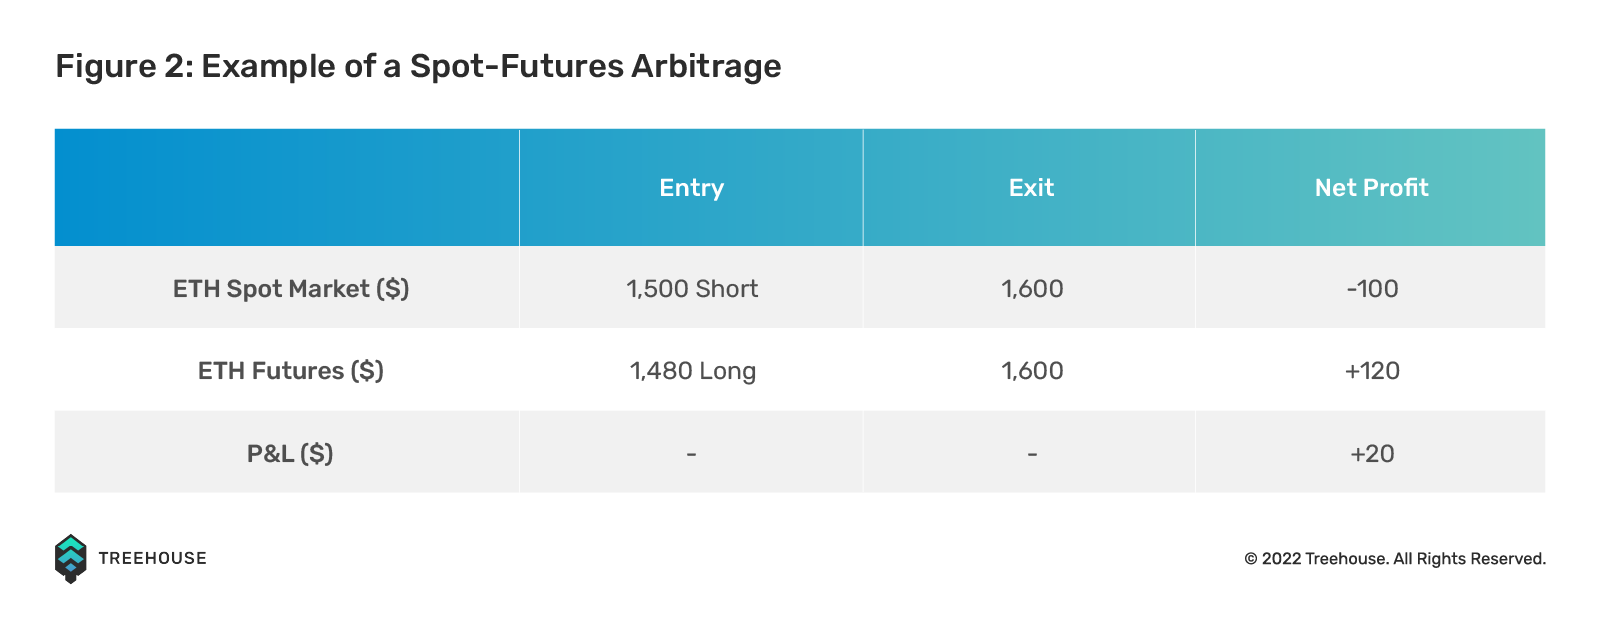Screen dimensions: 1600x624
Task: Click the Treehouse logo icon
Action: pos(70,559)
